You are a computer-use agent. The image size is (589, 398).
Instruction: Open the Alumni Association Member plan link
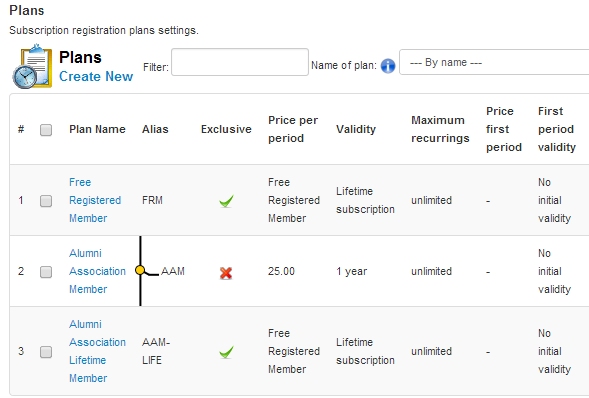coord(97,271)
